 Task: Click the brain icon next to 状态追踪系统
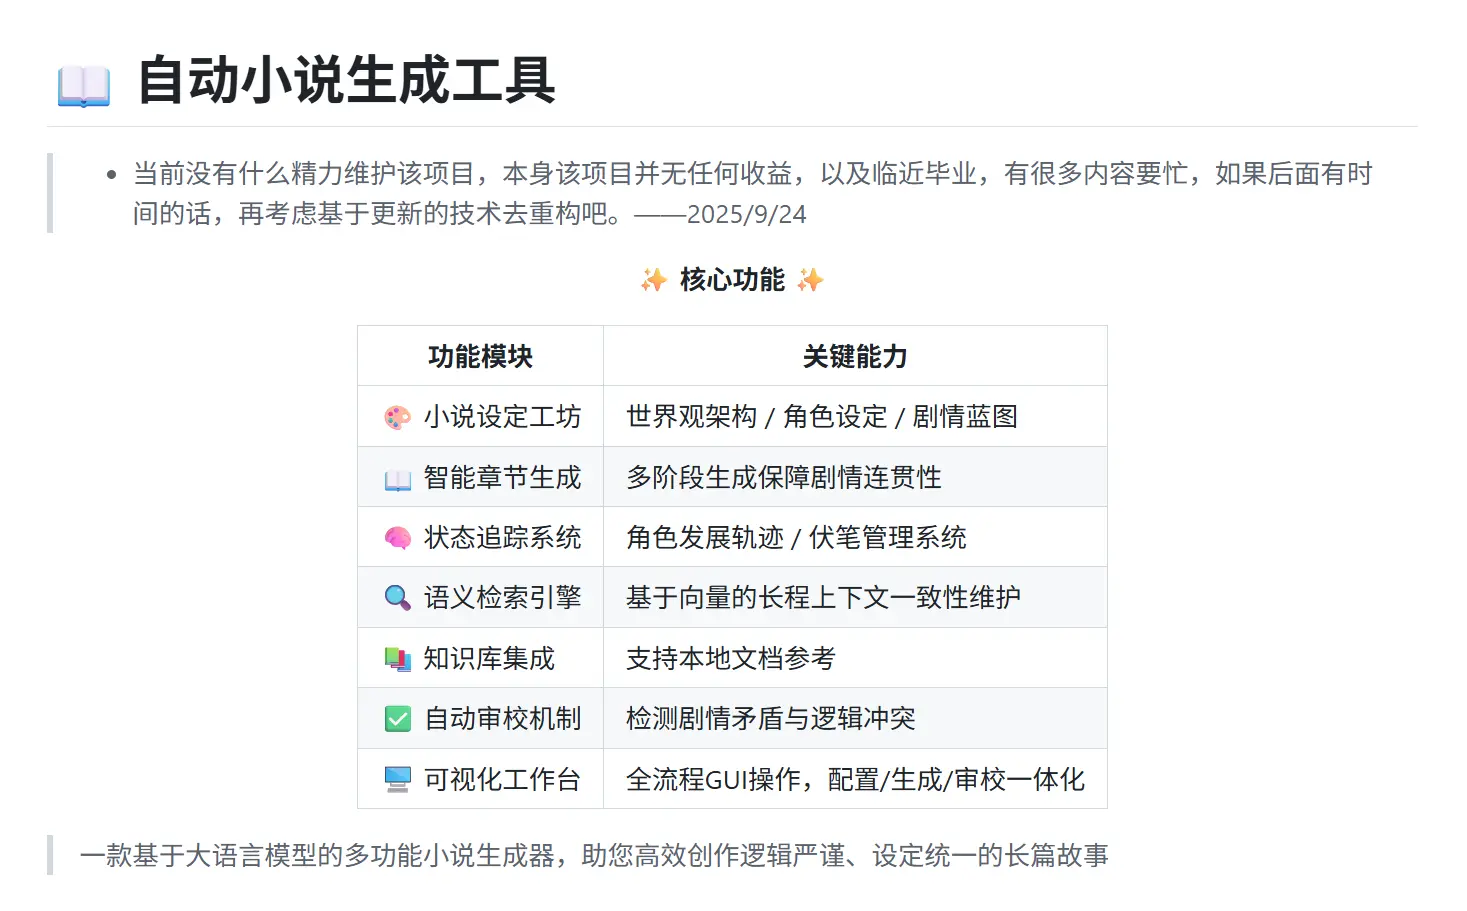pyautogui.click(x=397, y=539)
